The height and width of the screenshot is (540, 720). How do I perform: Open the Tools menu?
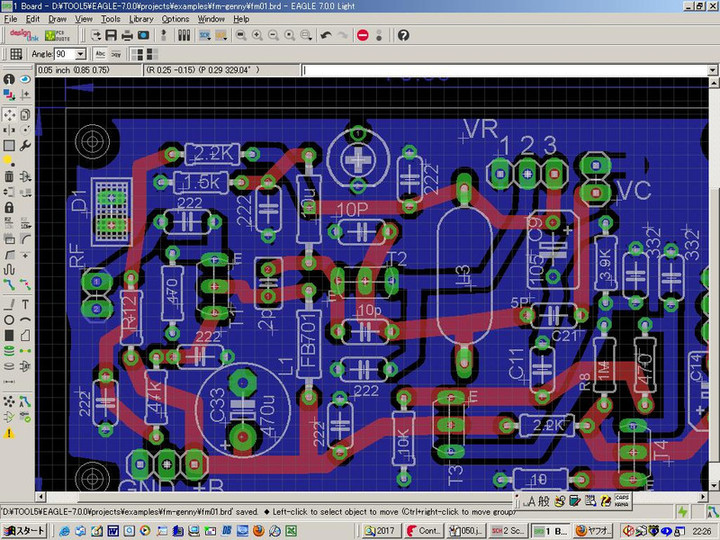(x=110, y=19)
